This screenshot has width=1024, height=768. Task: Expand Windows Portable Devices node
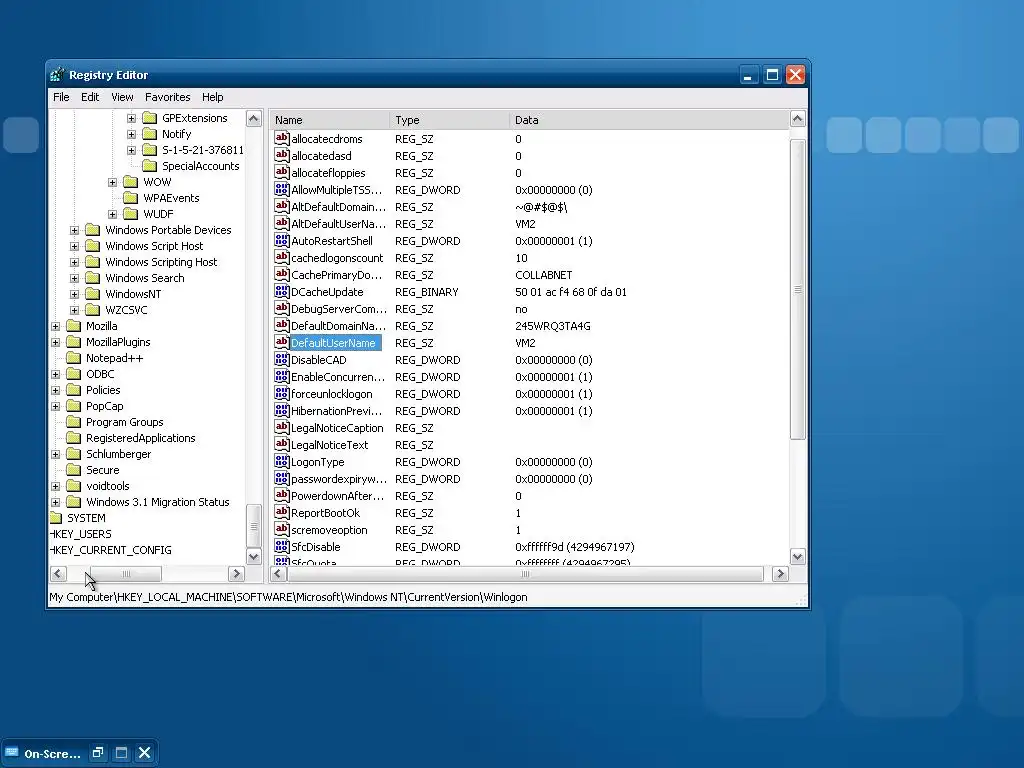74,231
